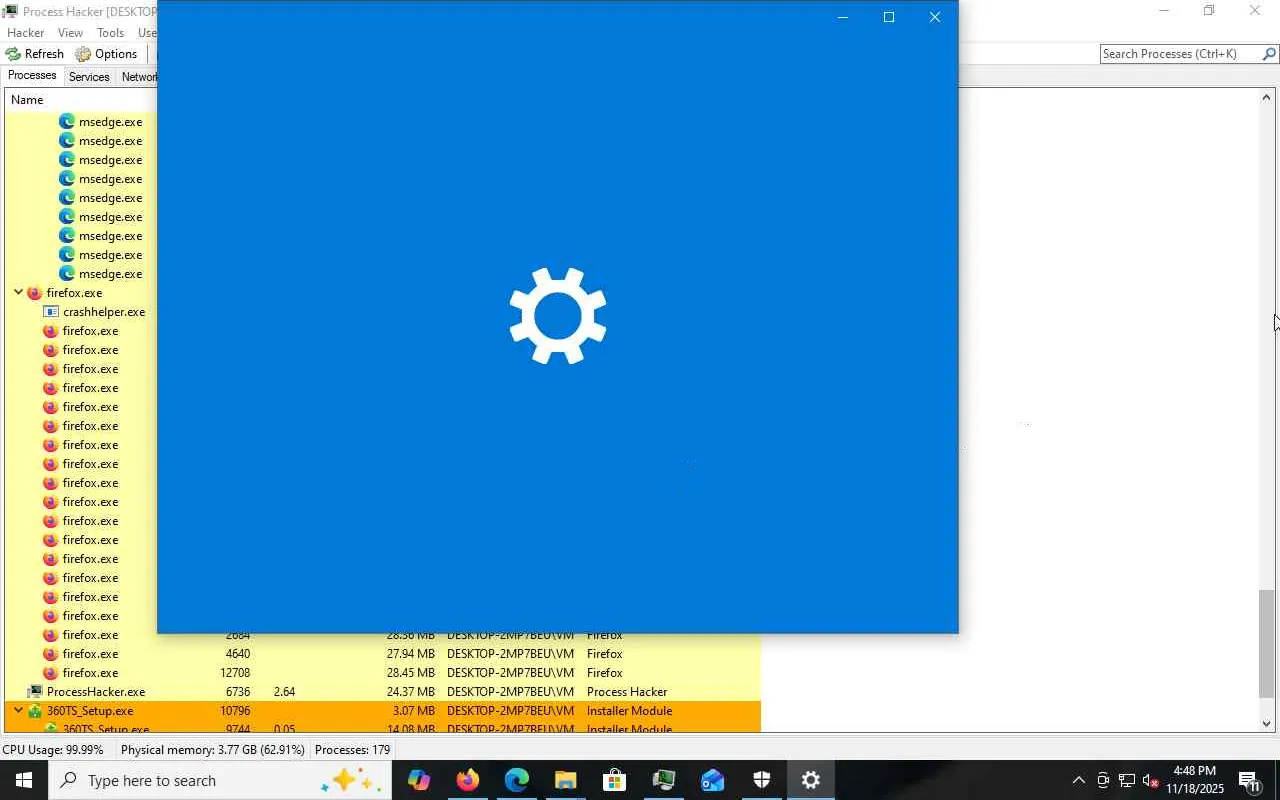This screenshot has width=1280, height=800.
Task: Click the CPU value 2.64
Action: pos(284,692)
